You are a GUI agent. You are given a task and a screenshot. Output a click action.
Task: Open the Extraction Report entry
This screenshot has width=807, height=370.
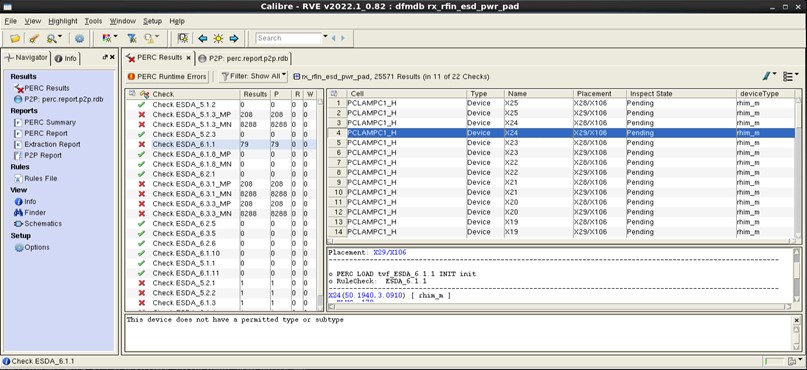point(47,145)
